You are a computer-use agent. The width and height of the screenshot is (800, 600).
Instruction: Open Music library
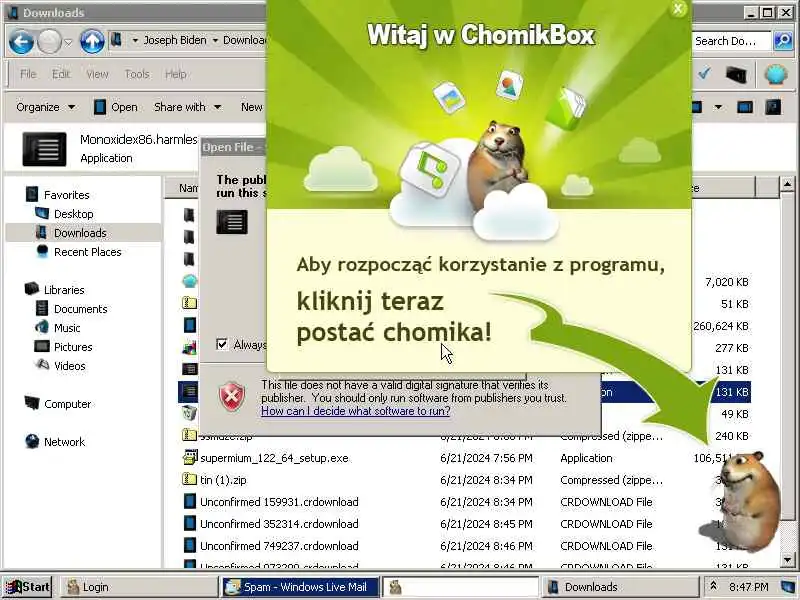pyautogui.click(x=67, y=328)
